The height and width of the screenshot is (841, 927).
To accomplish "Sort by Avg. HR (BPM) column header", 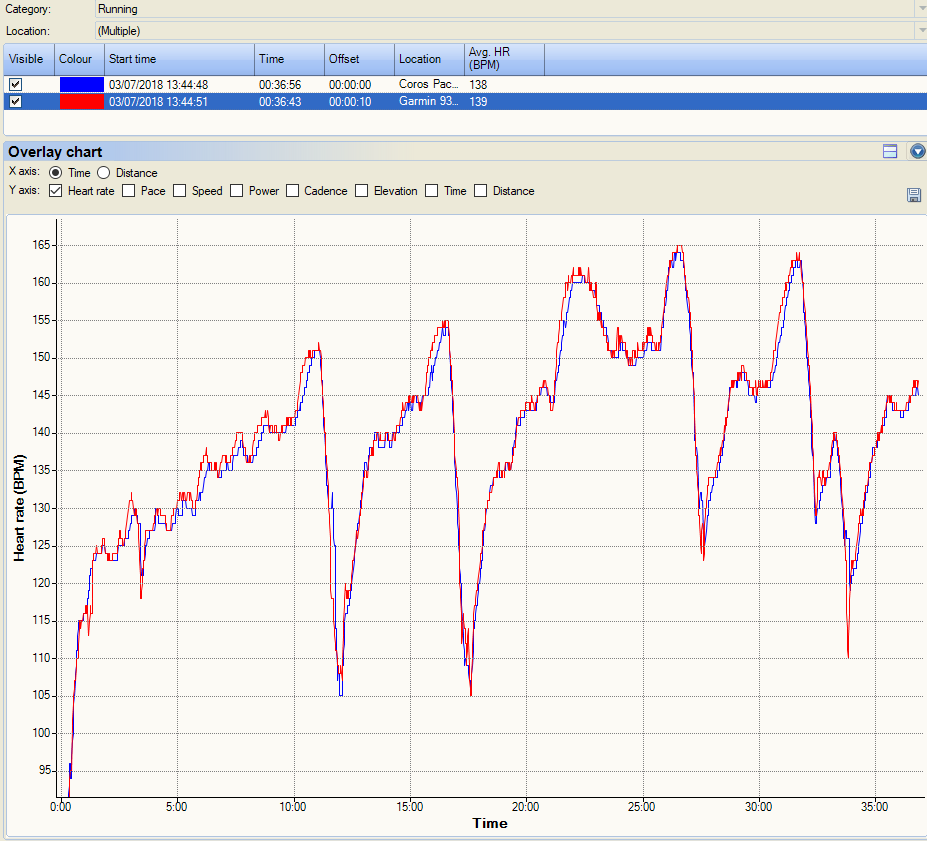I will 504,59.
